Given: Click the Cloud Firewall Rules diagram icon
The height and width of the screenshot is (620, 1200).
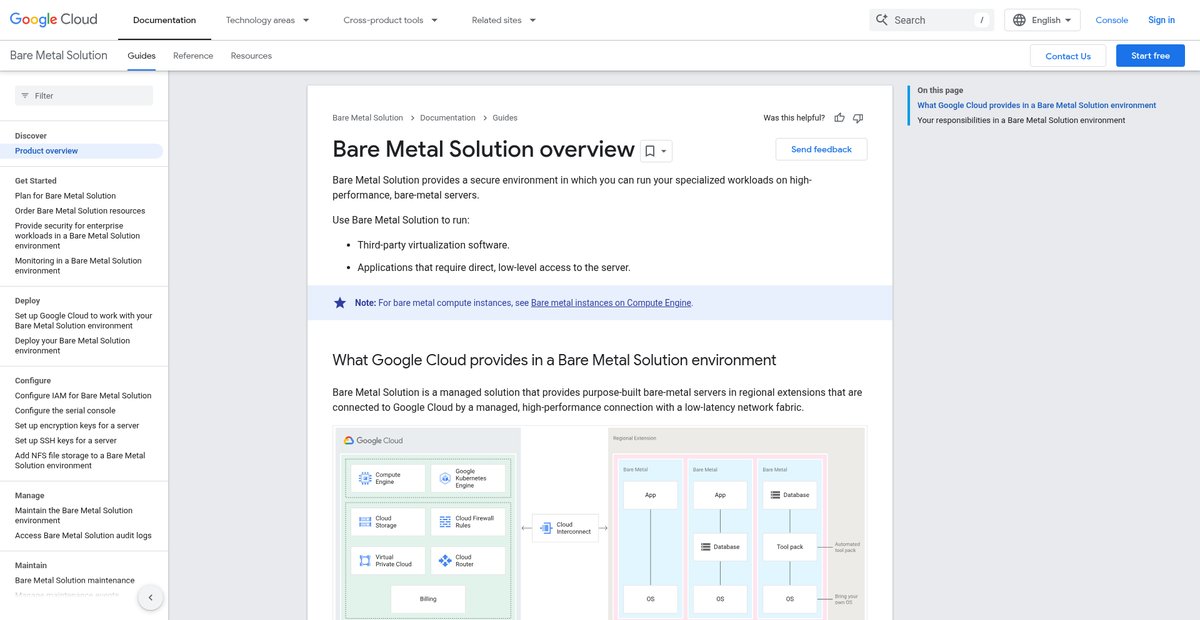Looking at the screenshot, I should coord(444,521).
